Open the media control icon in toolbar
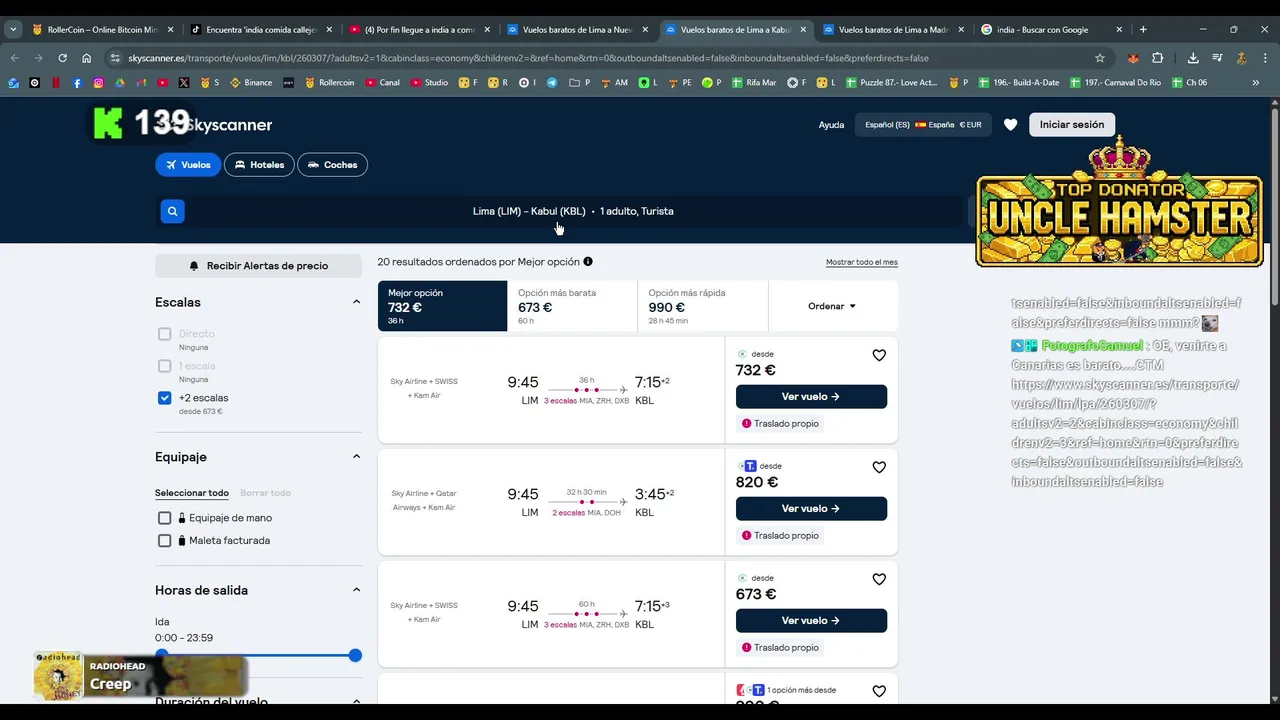 (1217, 58)
